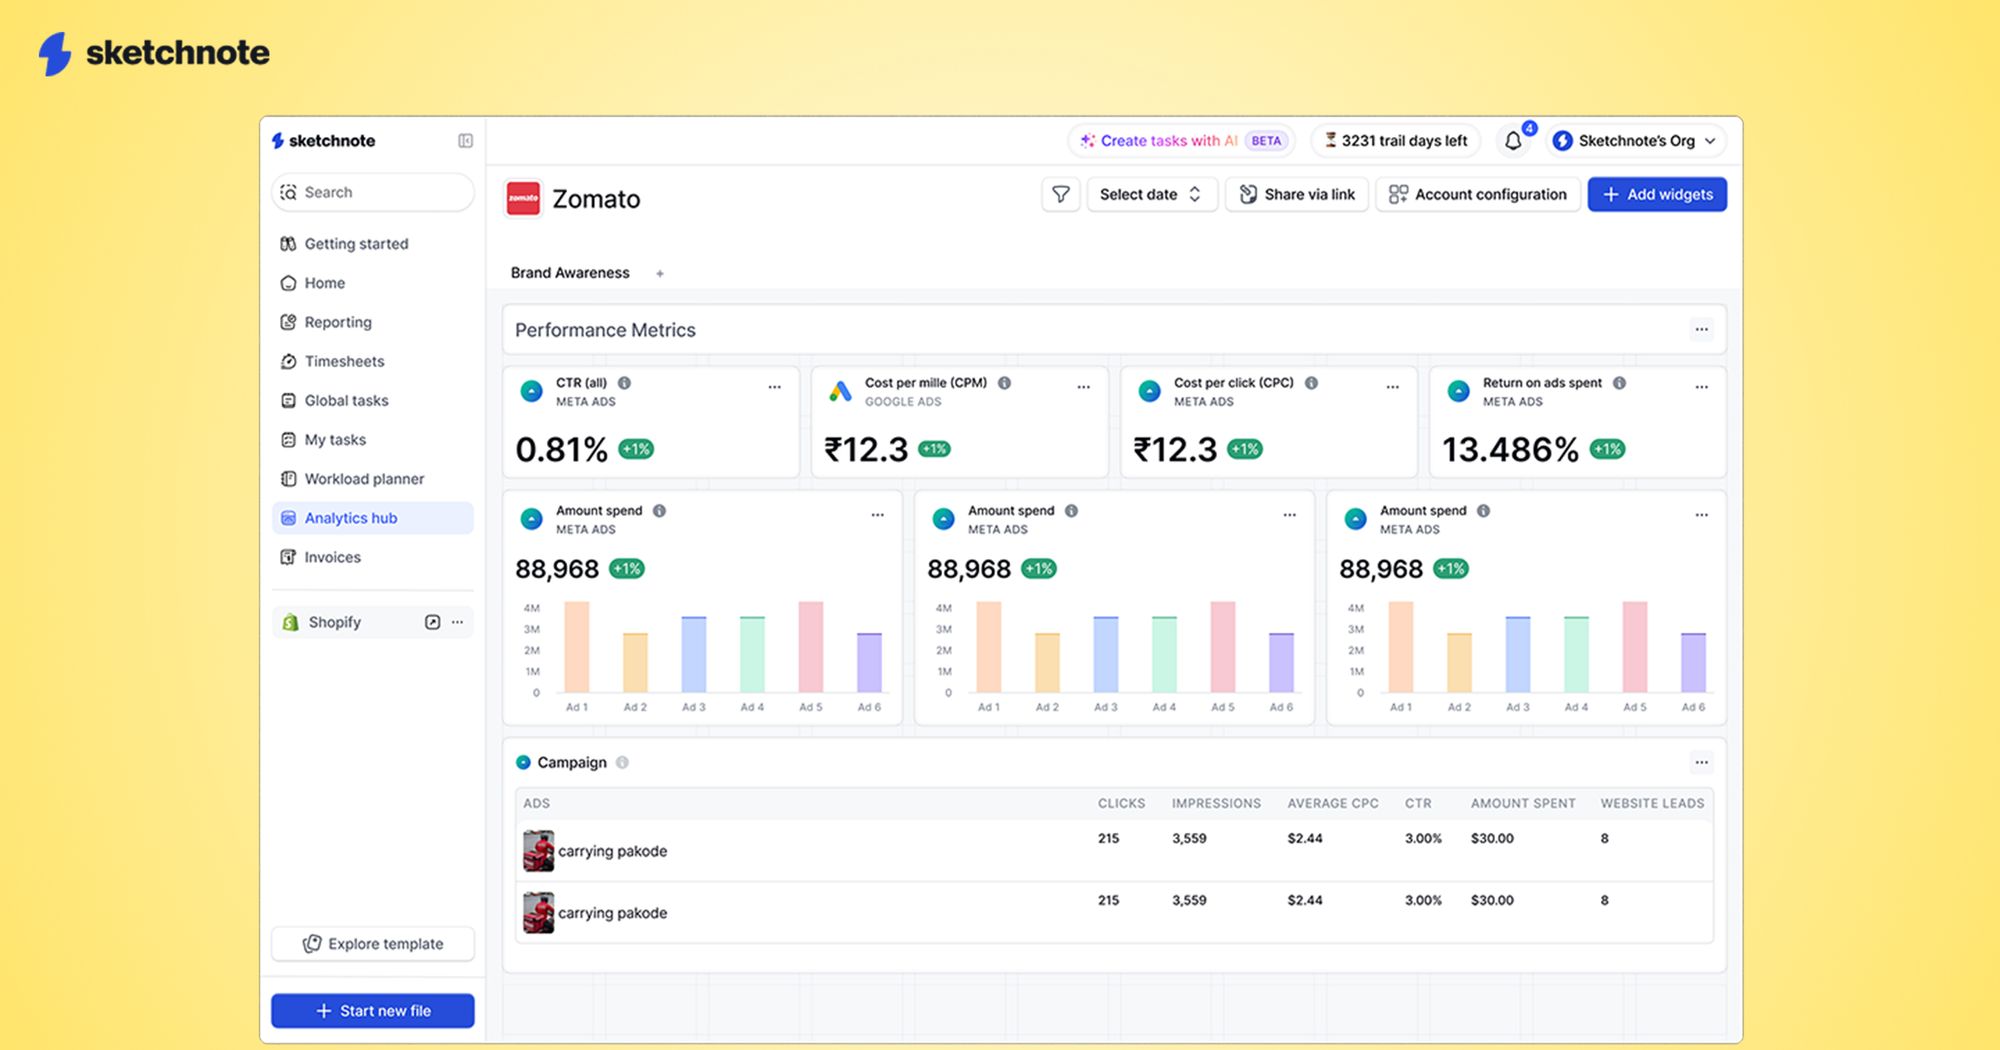Show Campaign info tooltip
This screenshot has width=2000, height=1050.
tap(622, 762)
